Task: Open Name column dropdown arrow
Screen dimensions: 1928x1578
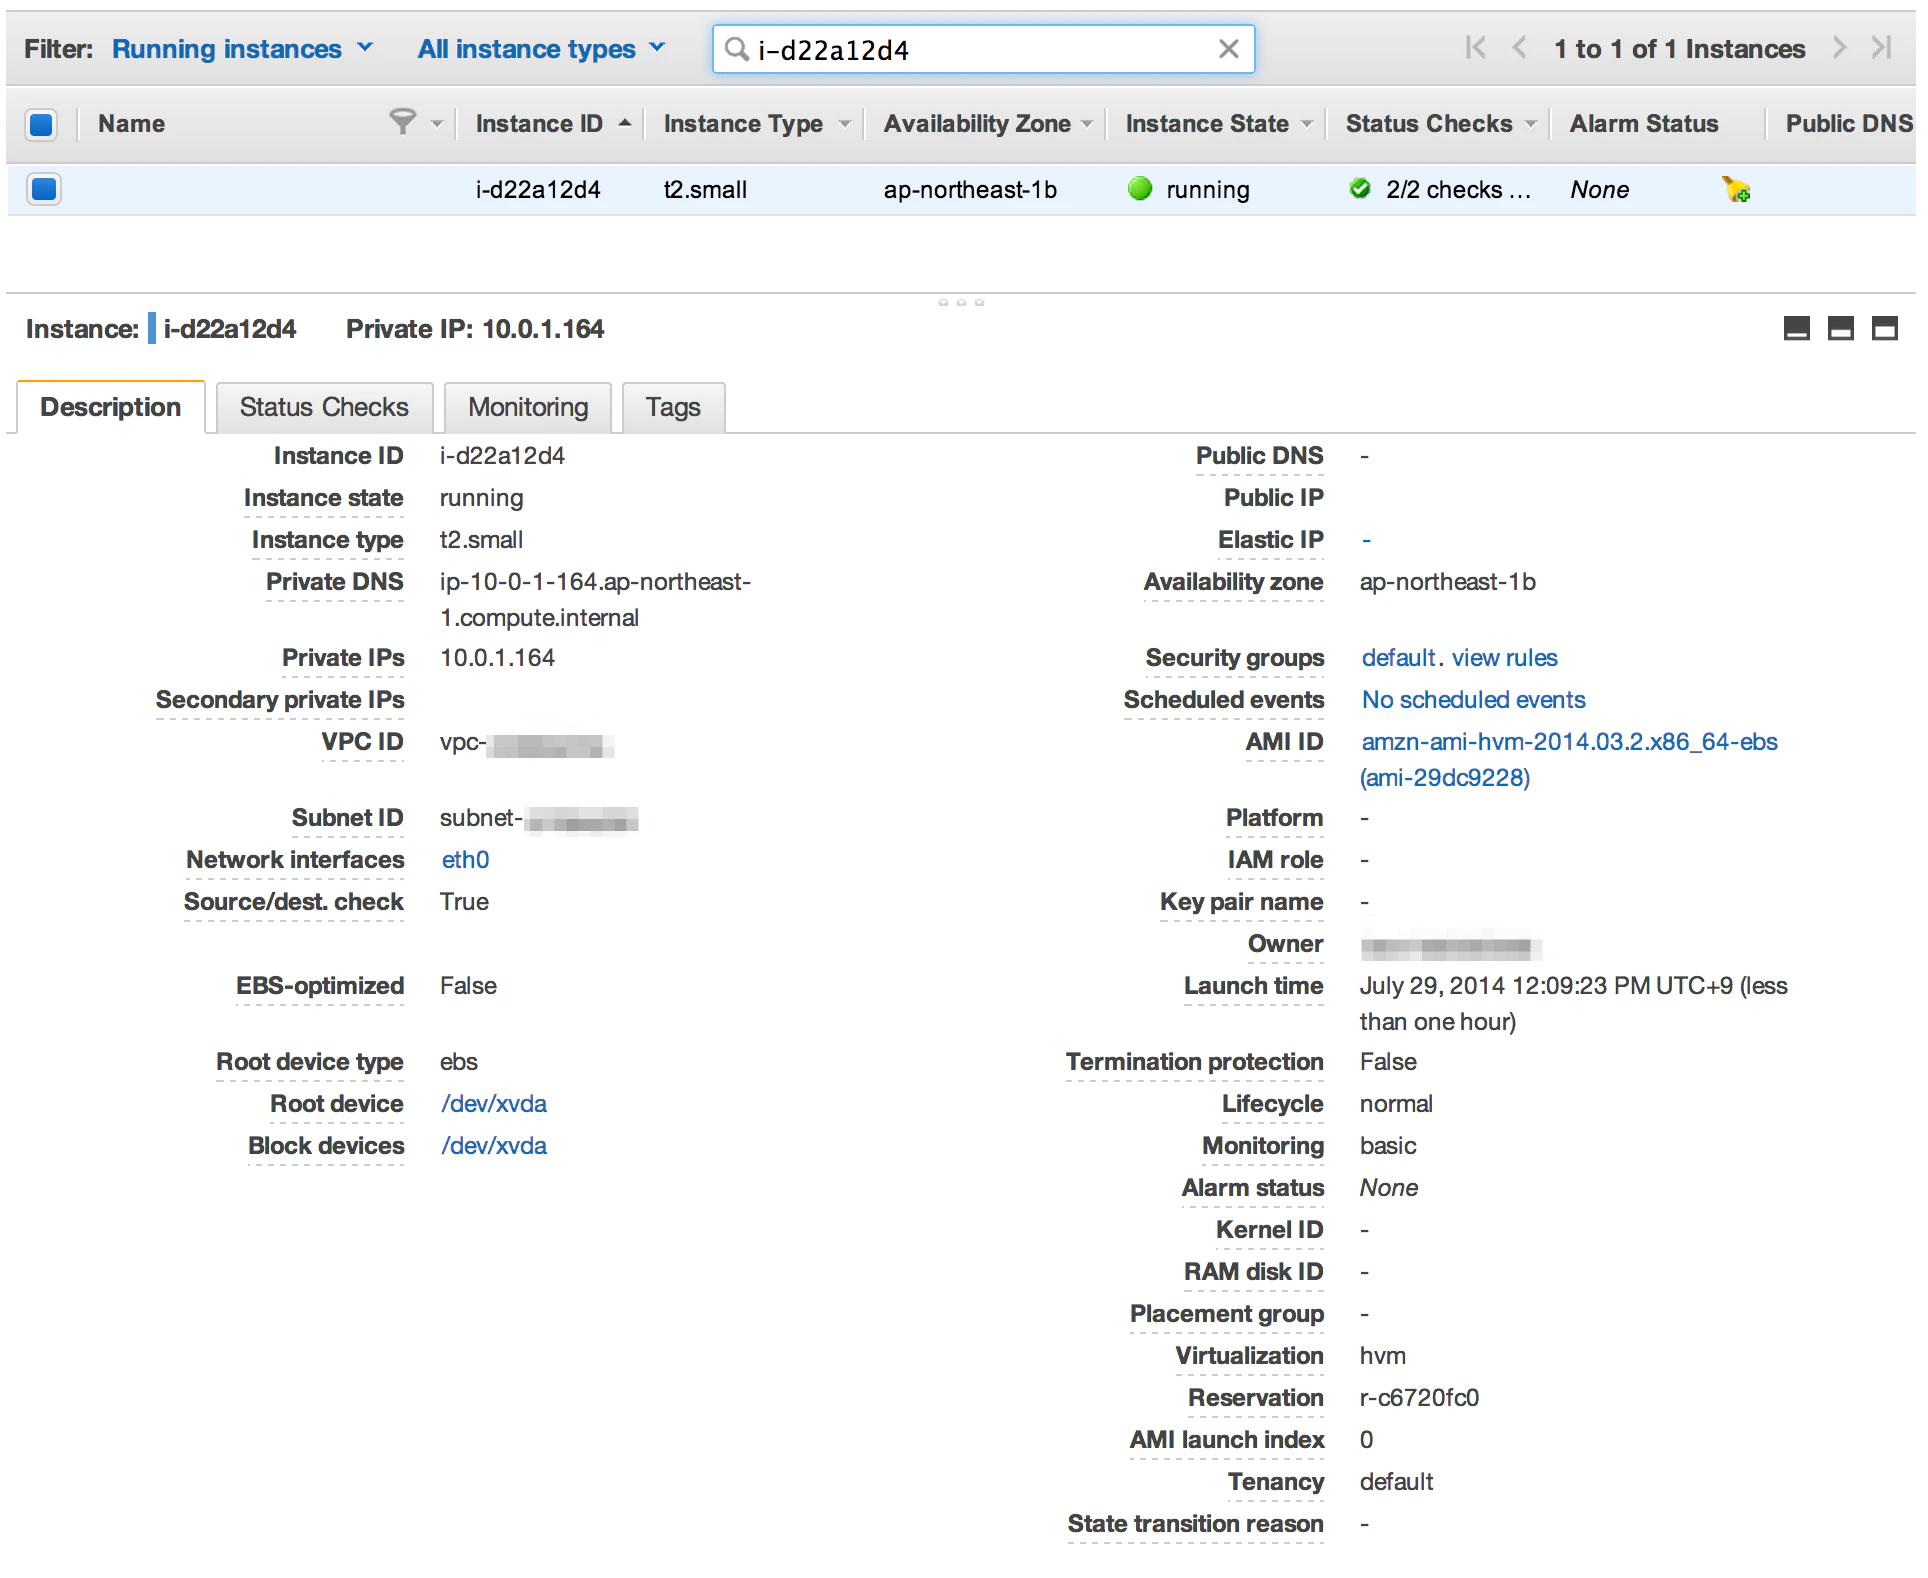Action: click(437, 124)
